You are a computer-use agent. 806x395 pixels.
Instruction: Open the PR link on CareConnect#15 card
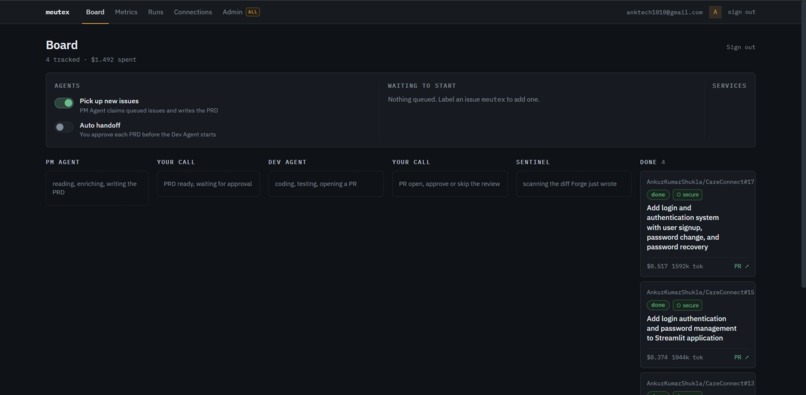[741, 357]
